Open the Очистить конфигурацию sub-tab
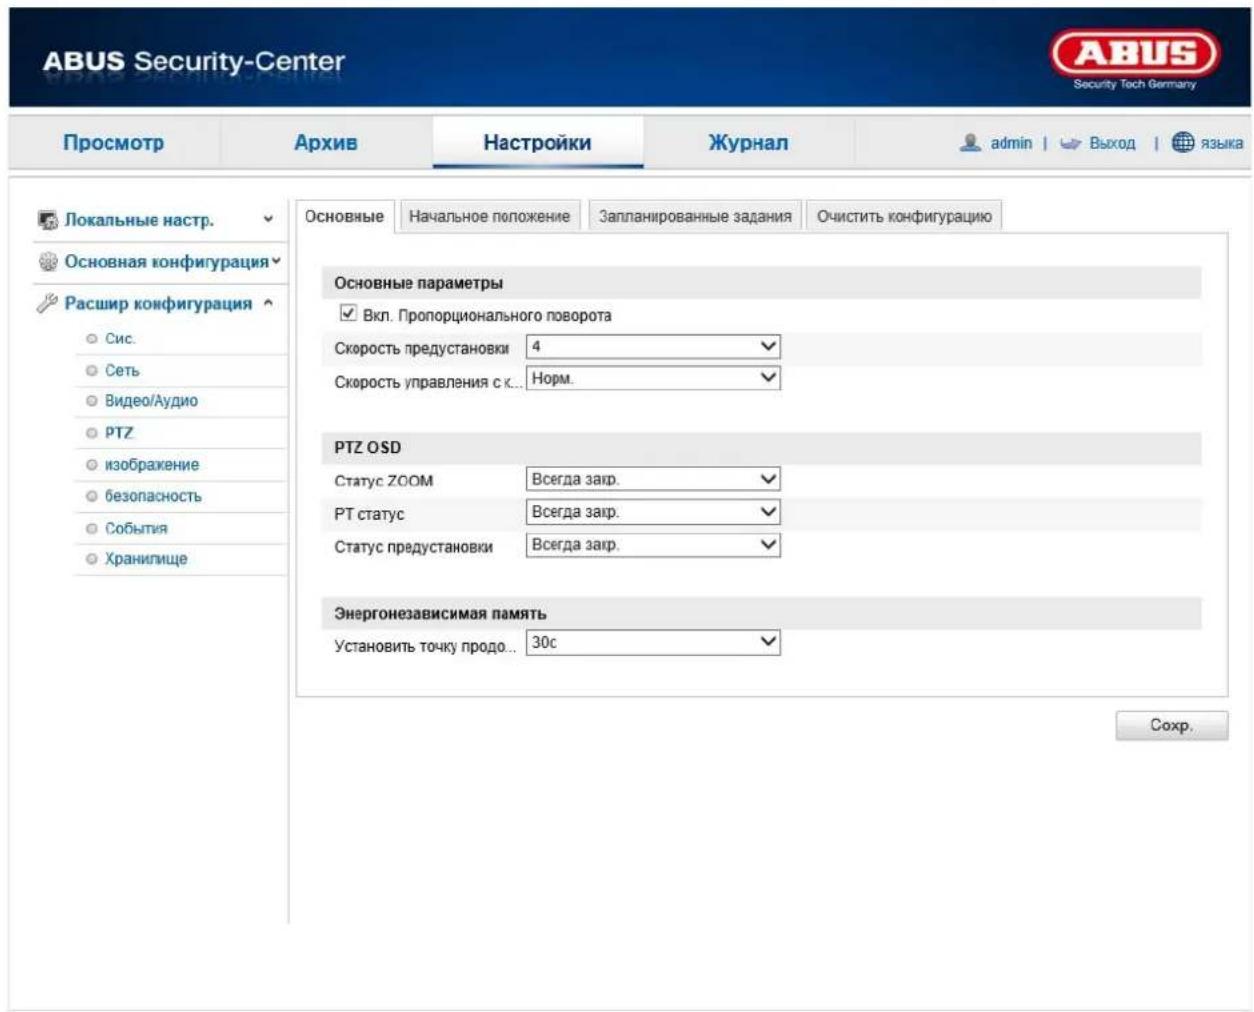 pos(904,216)
